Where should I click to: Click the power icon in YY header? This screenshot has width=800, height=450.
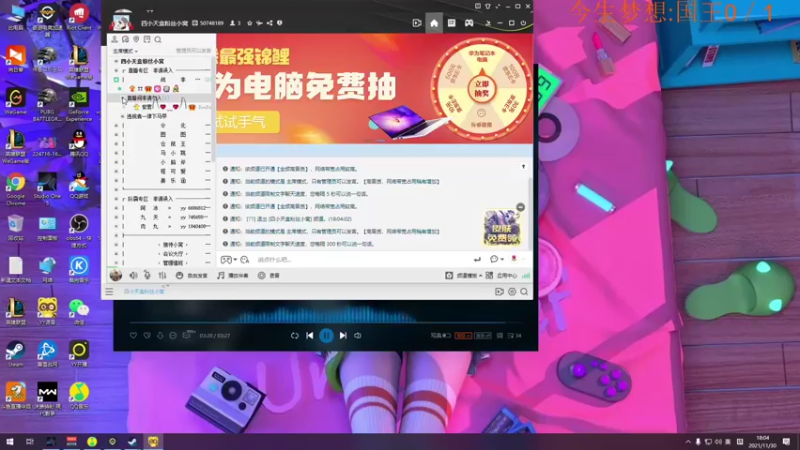(523, 23)
